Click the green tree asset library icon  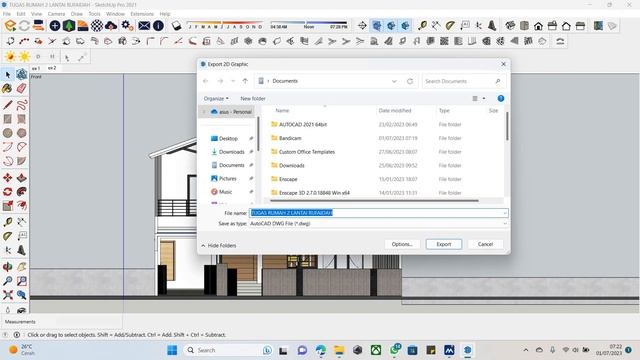pyautogui.click(x=69, y=26)
